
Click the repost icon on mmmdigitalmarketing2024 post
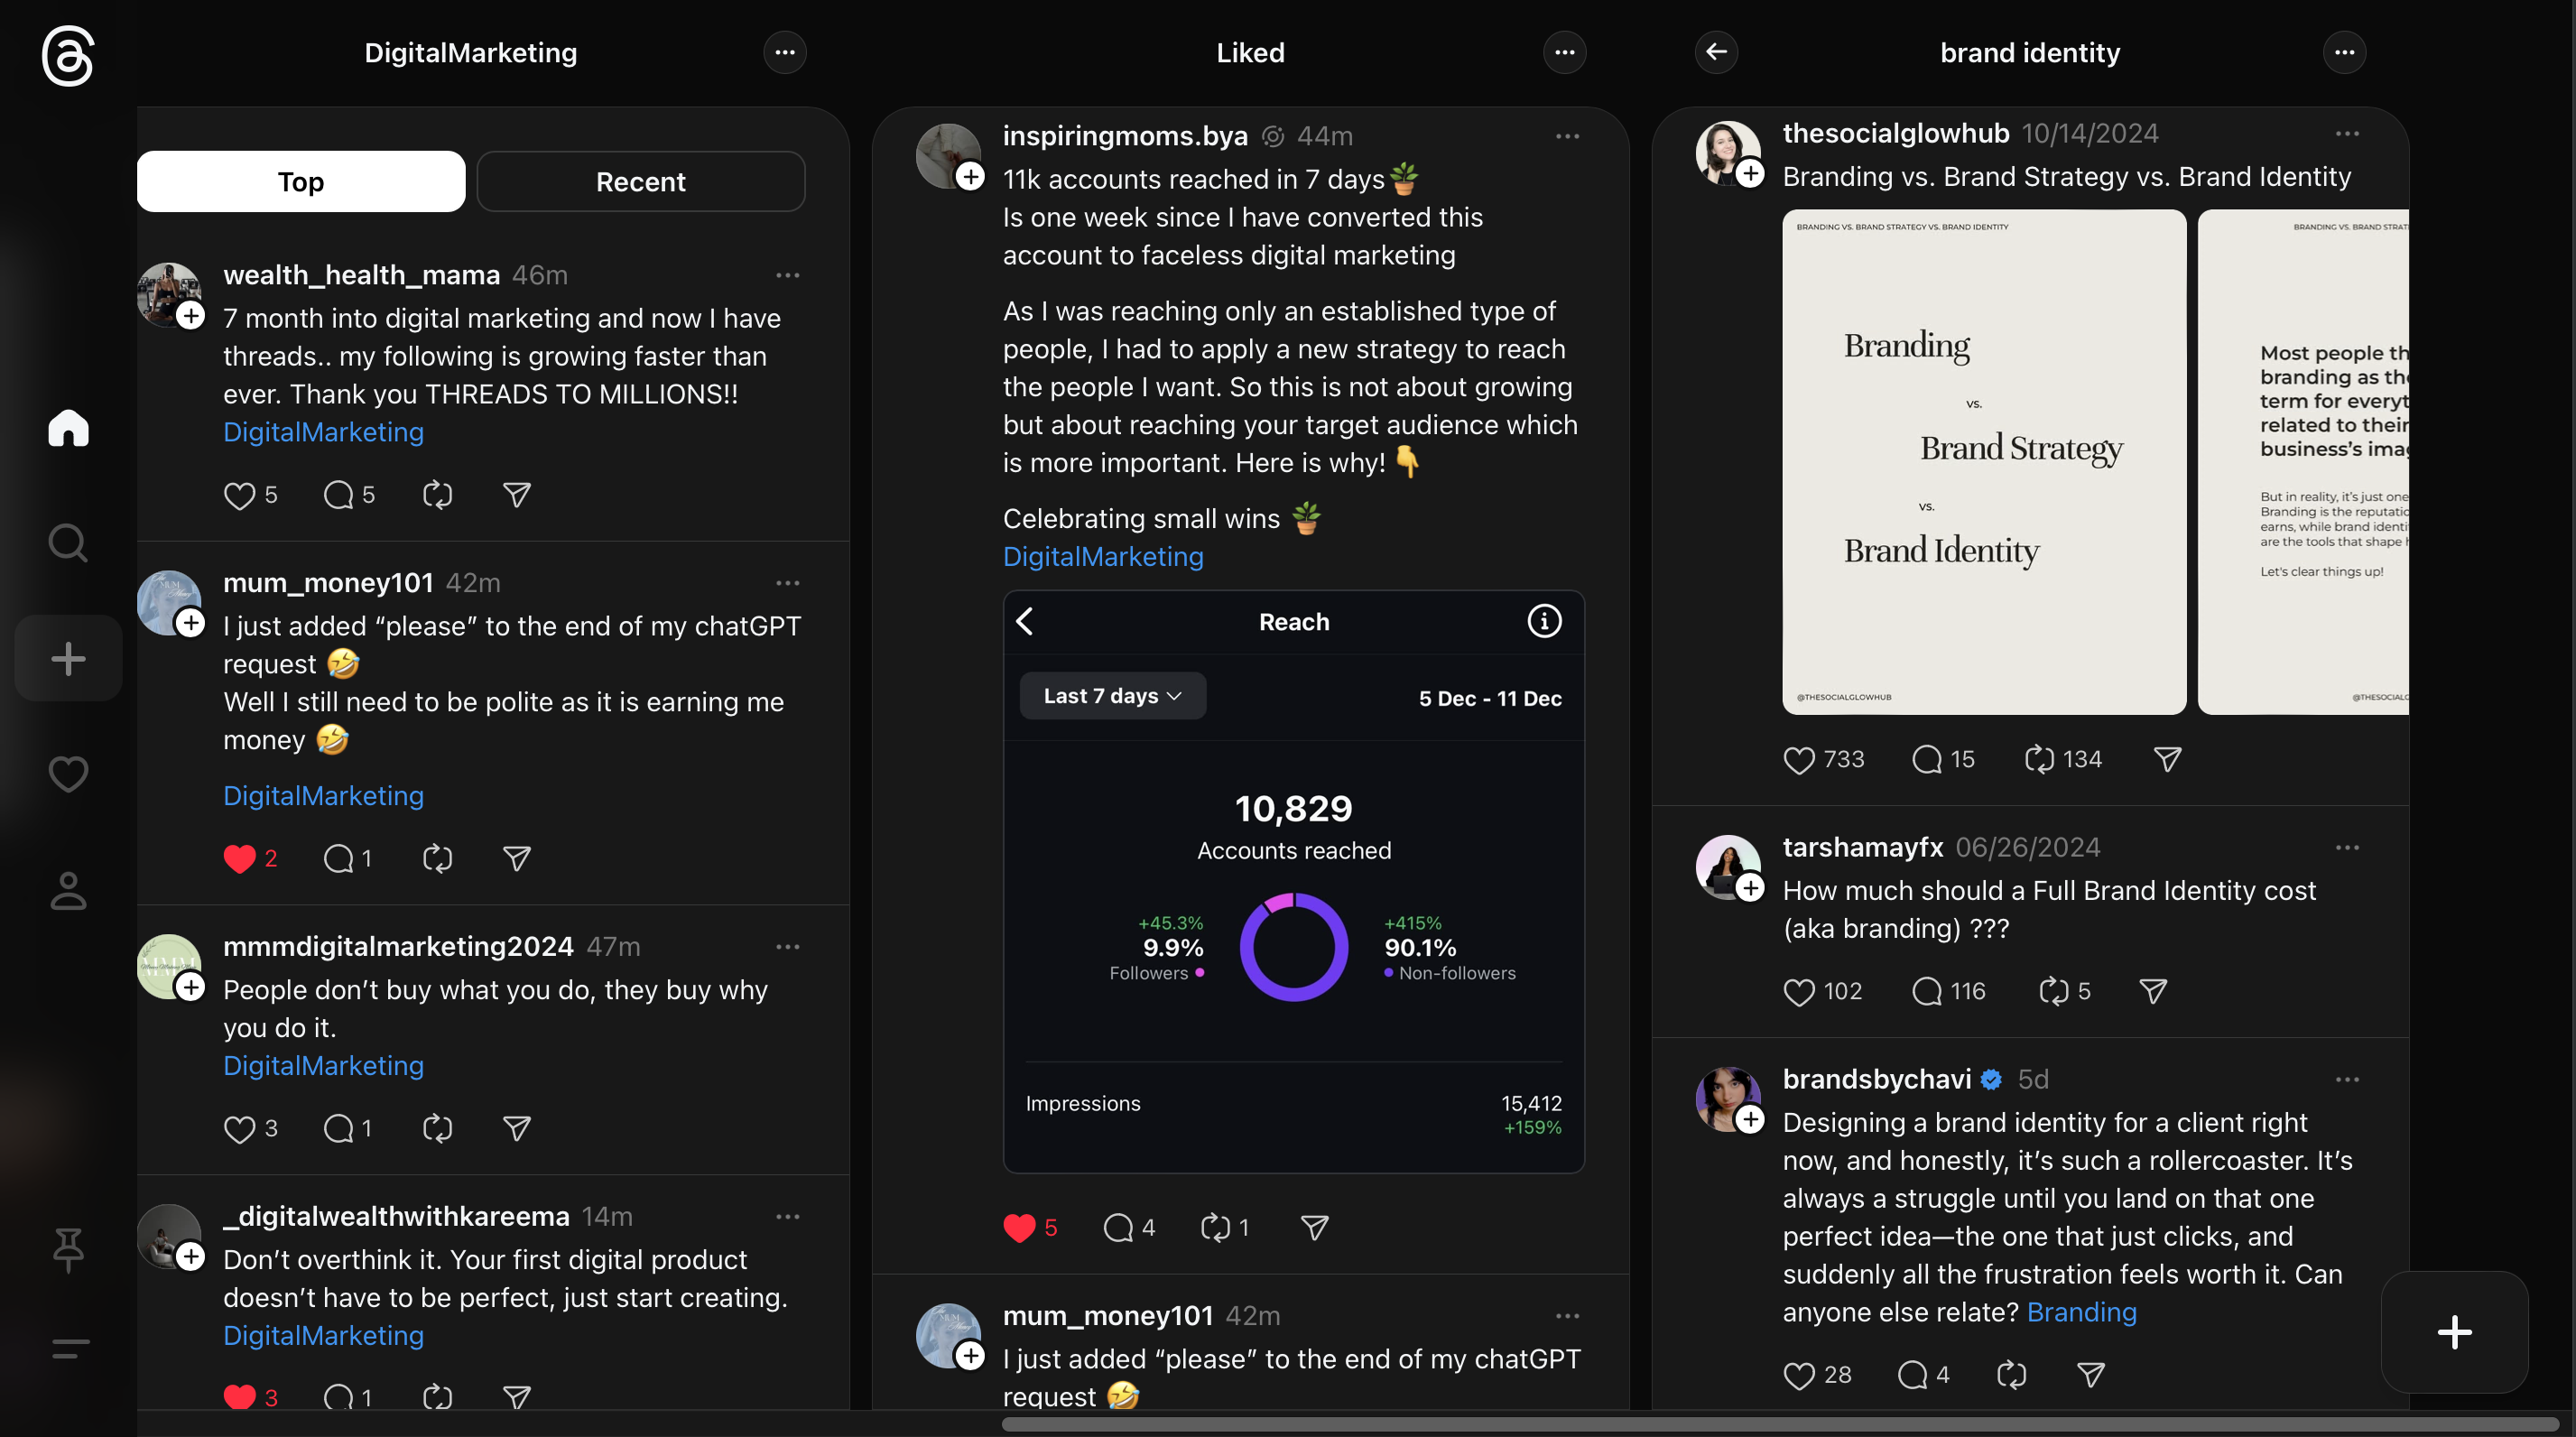pyautogui.click(x=437, y=1127)
